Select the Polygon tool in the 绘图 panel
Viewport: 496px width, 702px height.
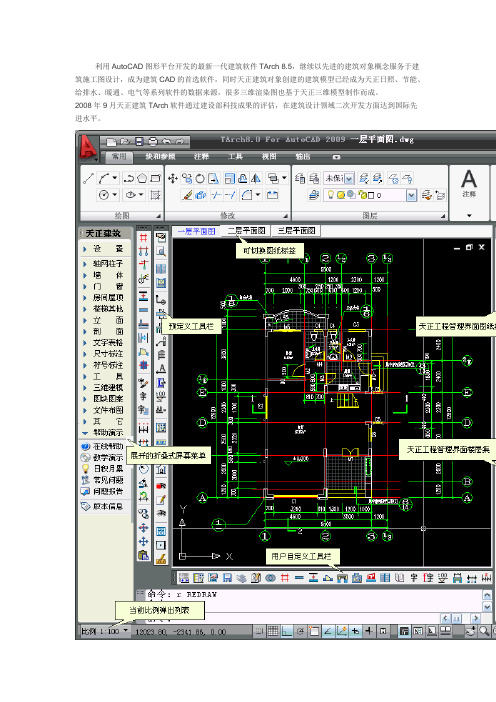tap(142, 178)
